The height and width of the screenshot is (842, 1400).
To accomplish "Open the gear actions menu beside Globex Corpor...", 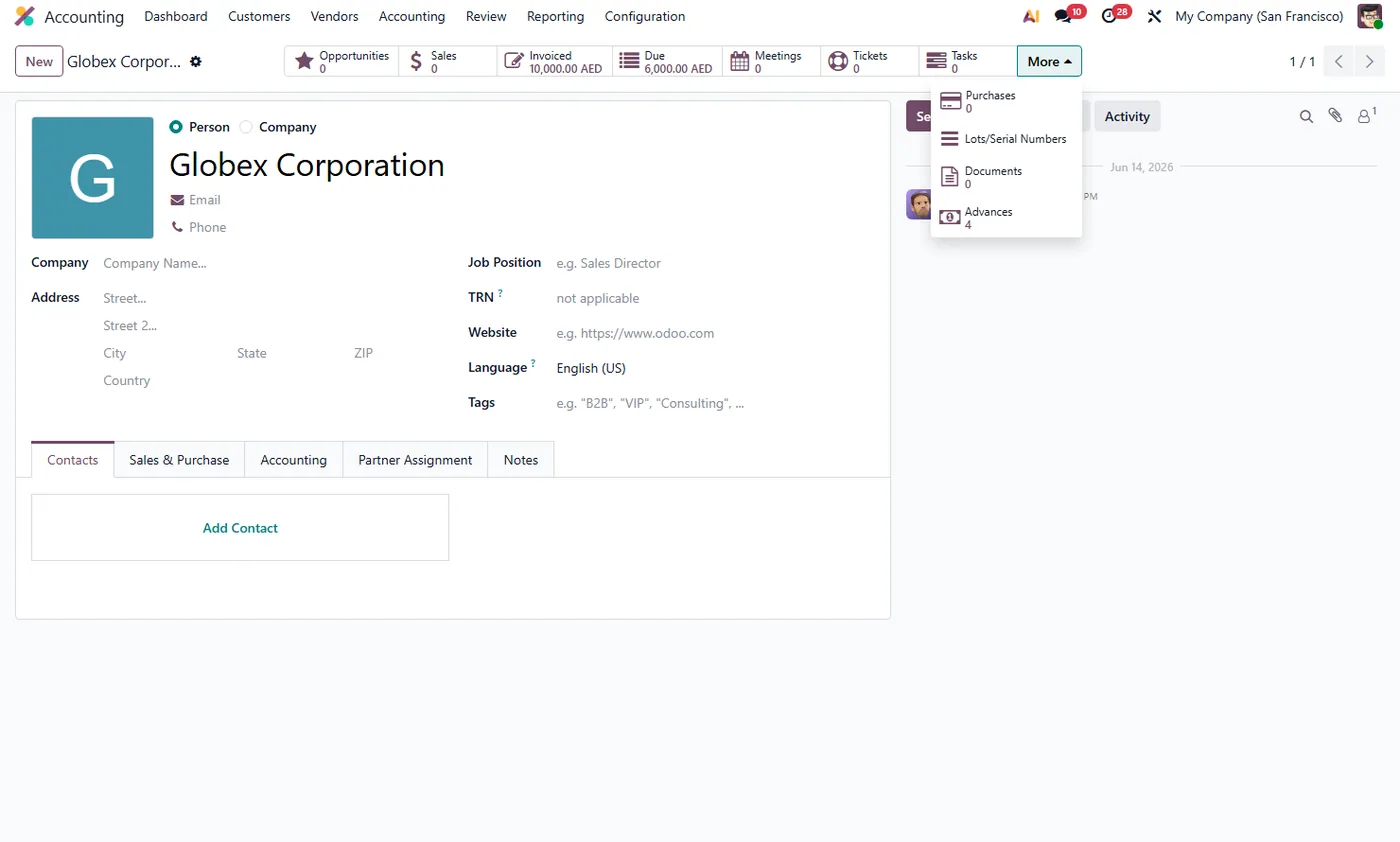I will (196, 62).
